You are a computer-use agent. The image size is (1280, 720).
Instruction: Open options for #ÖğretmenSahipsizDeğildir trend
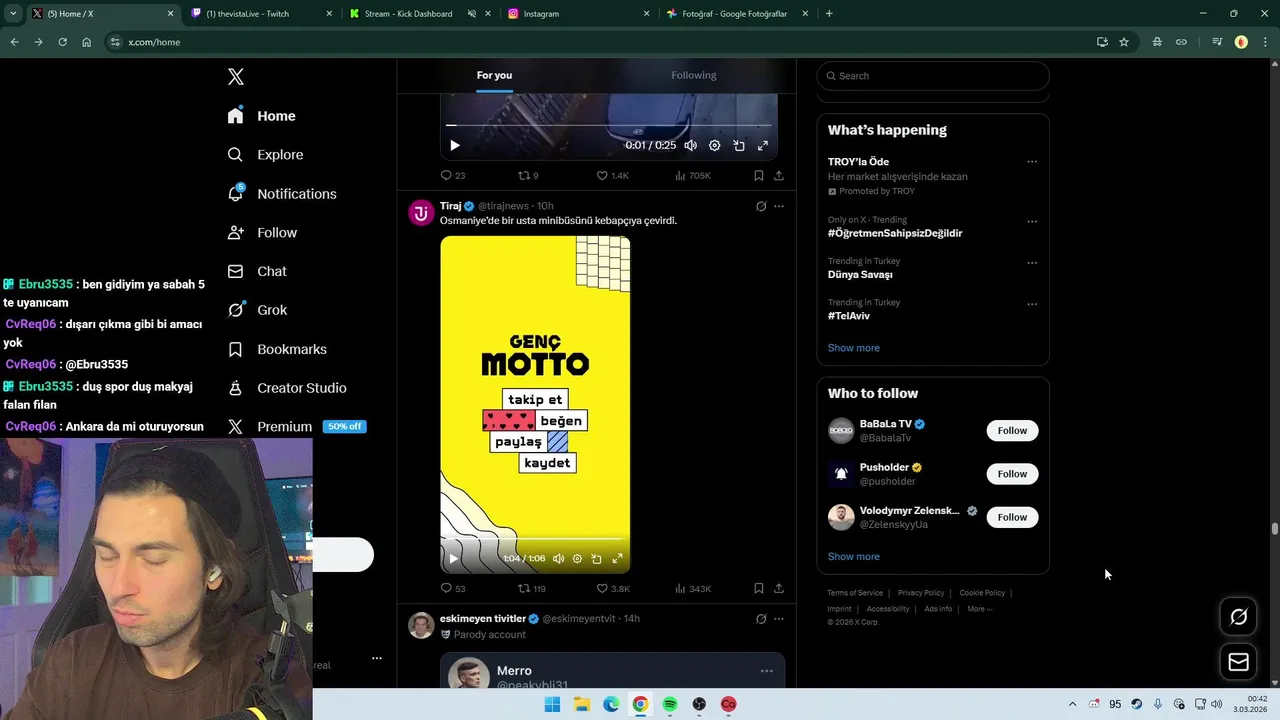[x=1032, y=221]
